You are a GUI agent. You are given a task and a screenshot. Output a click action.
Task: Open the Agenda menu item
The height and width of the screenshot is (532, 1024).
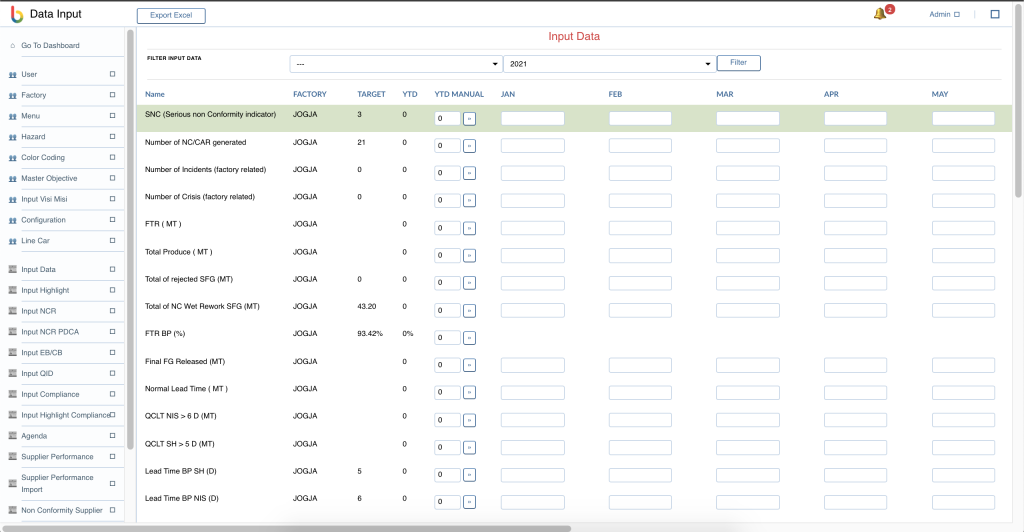(x=34, y=436)
